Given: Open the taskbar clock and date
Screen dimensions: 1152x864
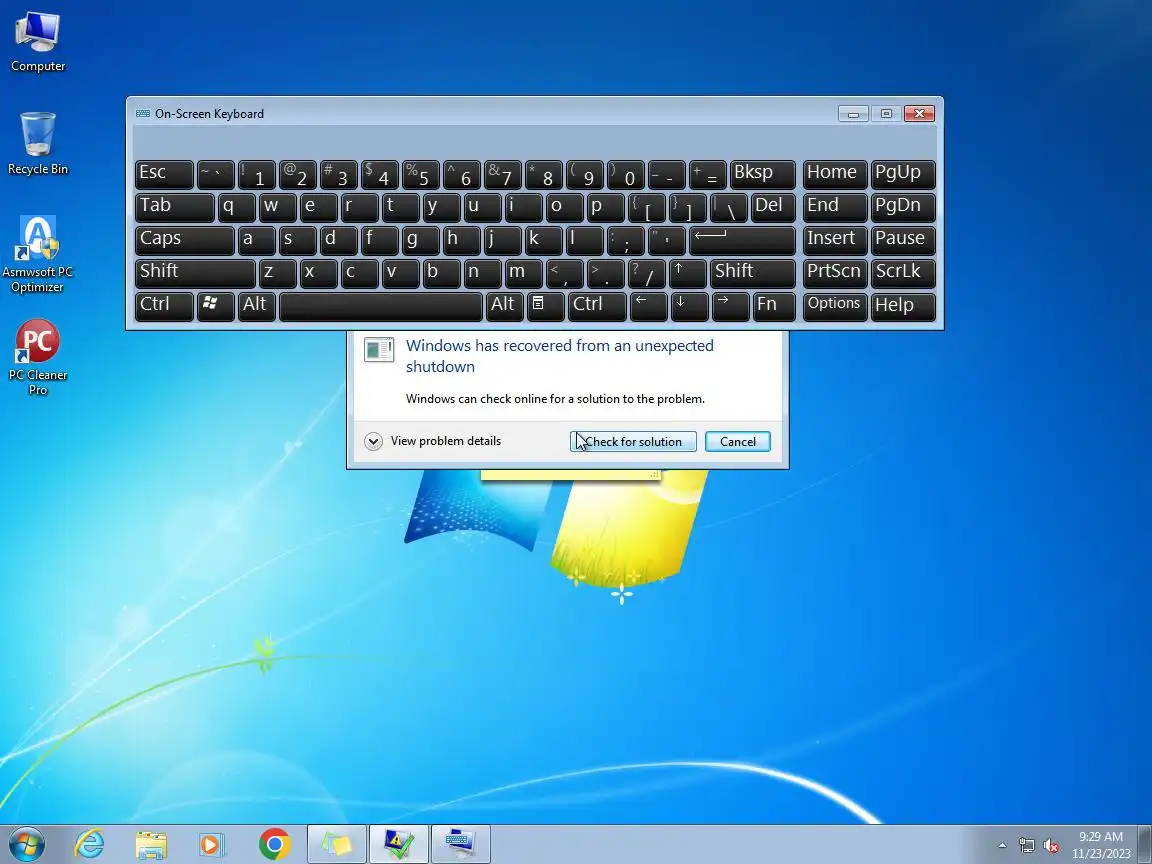Looking at the screenshot, I should 1101,845.
